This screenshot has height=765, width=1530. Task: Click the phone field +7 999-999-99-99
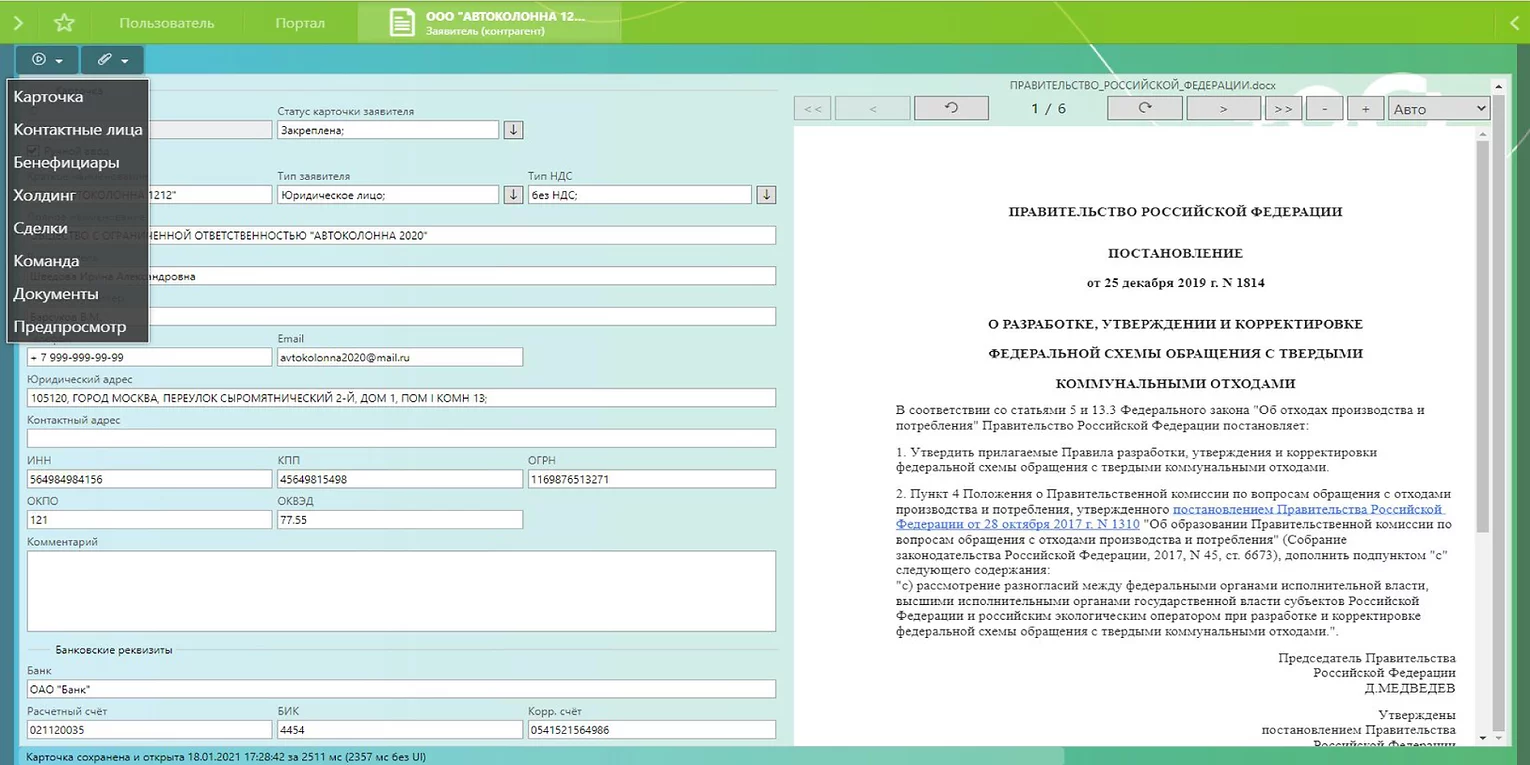149,357
